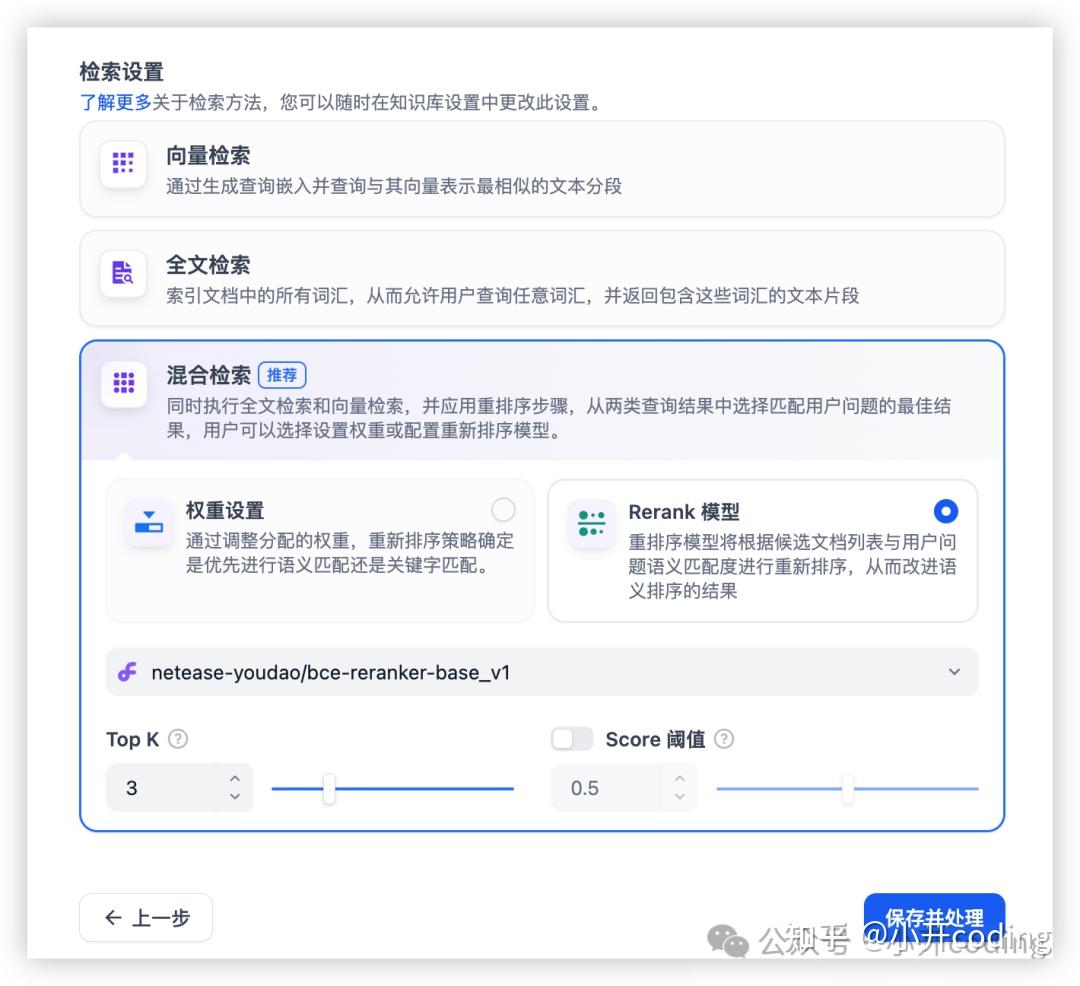Select the 权重设置 radio button
Viewport: 1080px width, 986px height.
click(503, 510)
